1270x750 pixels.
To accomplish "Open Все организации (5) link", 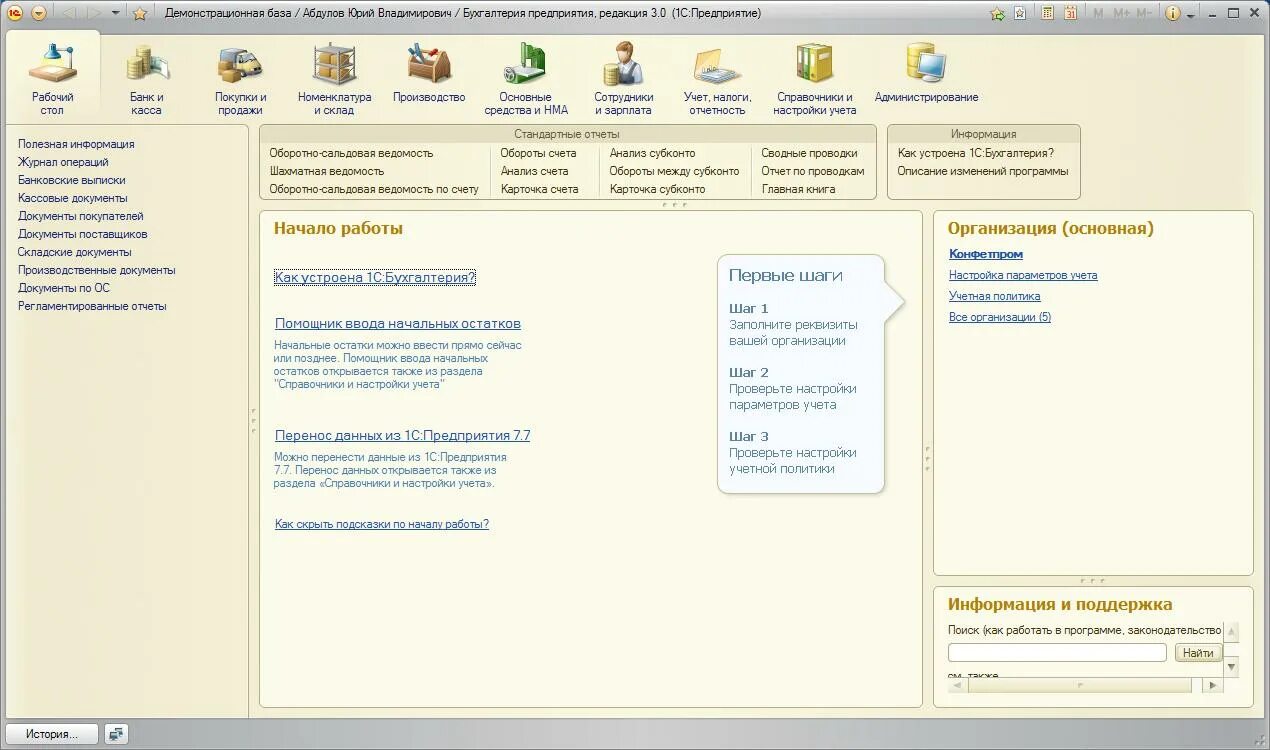I will coord(1000,317).
